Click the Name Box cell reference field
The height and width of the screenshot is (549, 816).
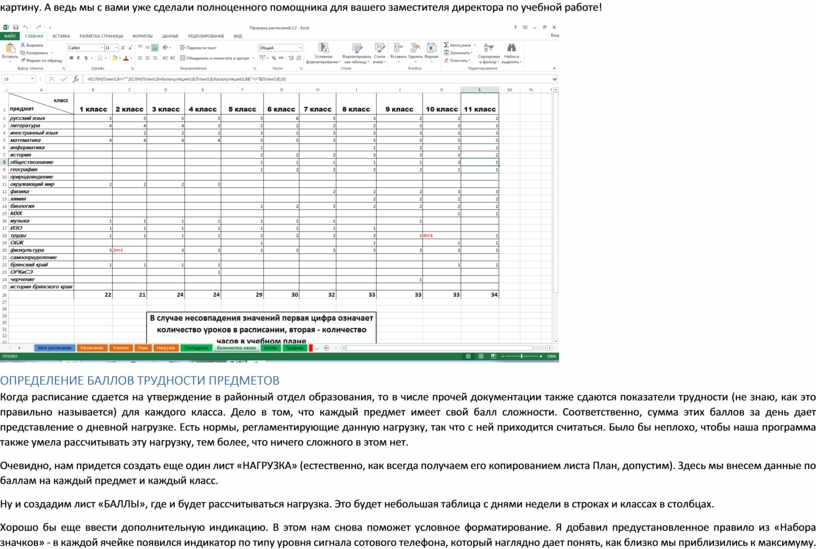tap(30, 77)
